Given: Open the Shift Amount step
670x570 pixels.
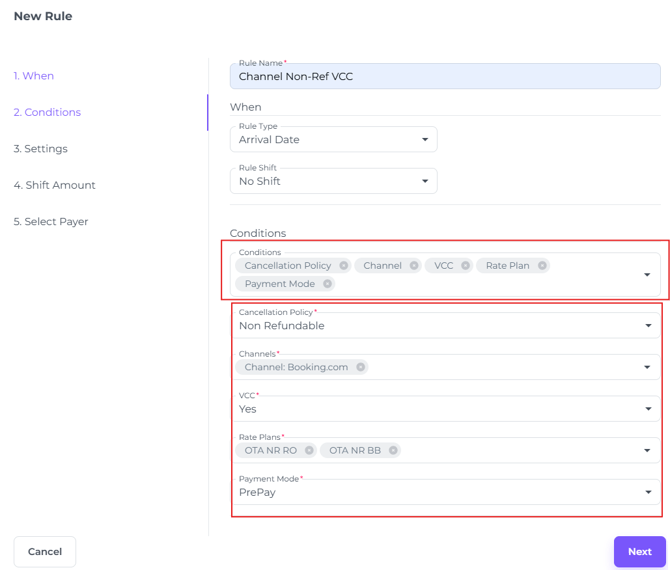Looking at the screenshot, I should point(55,185).
